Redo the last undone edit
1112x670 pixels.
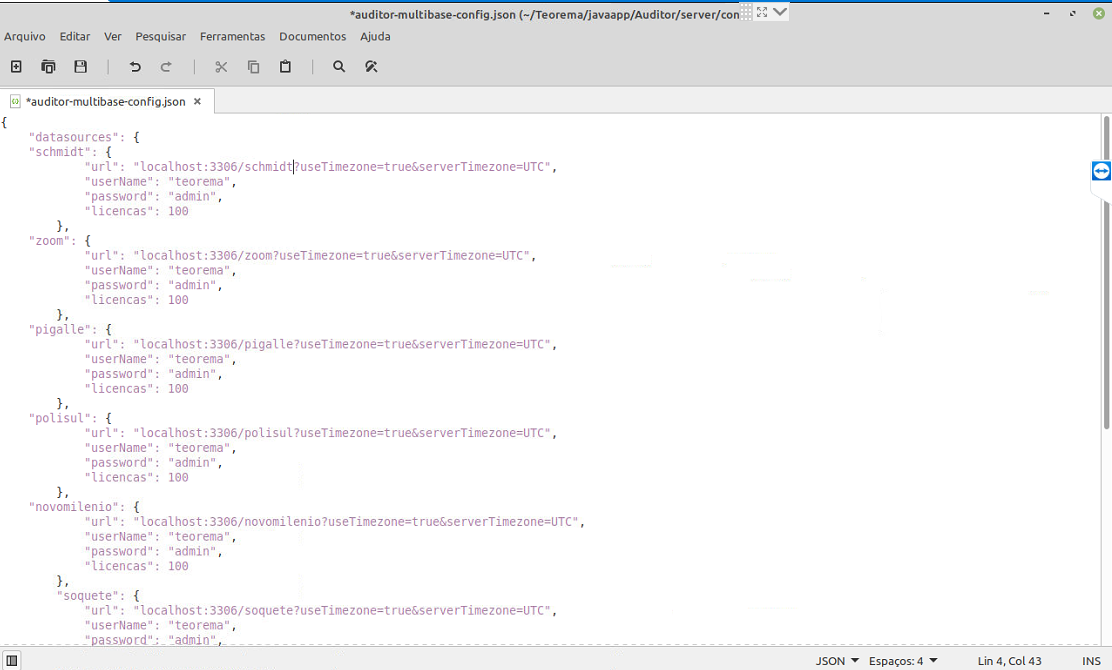click(166, 67)
